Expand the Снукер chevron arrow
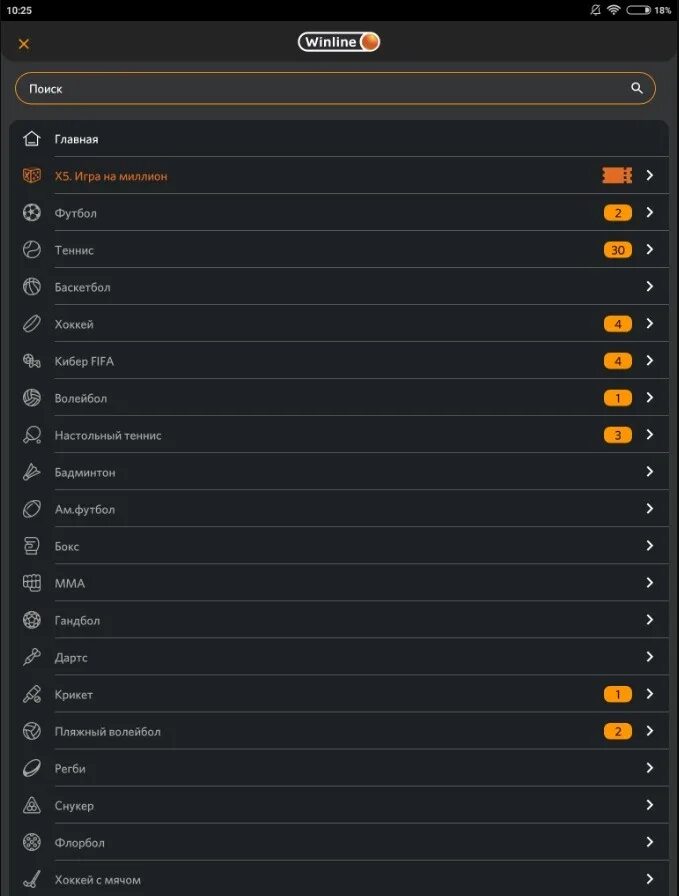Screen dimensions: 679x896 coord(649,805)
